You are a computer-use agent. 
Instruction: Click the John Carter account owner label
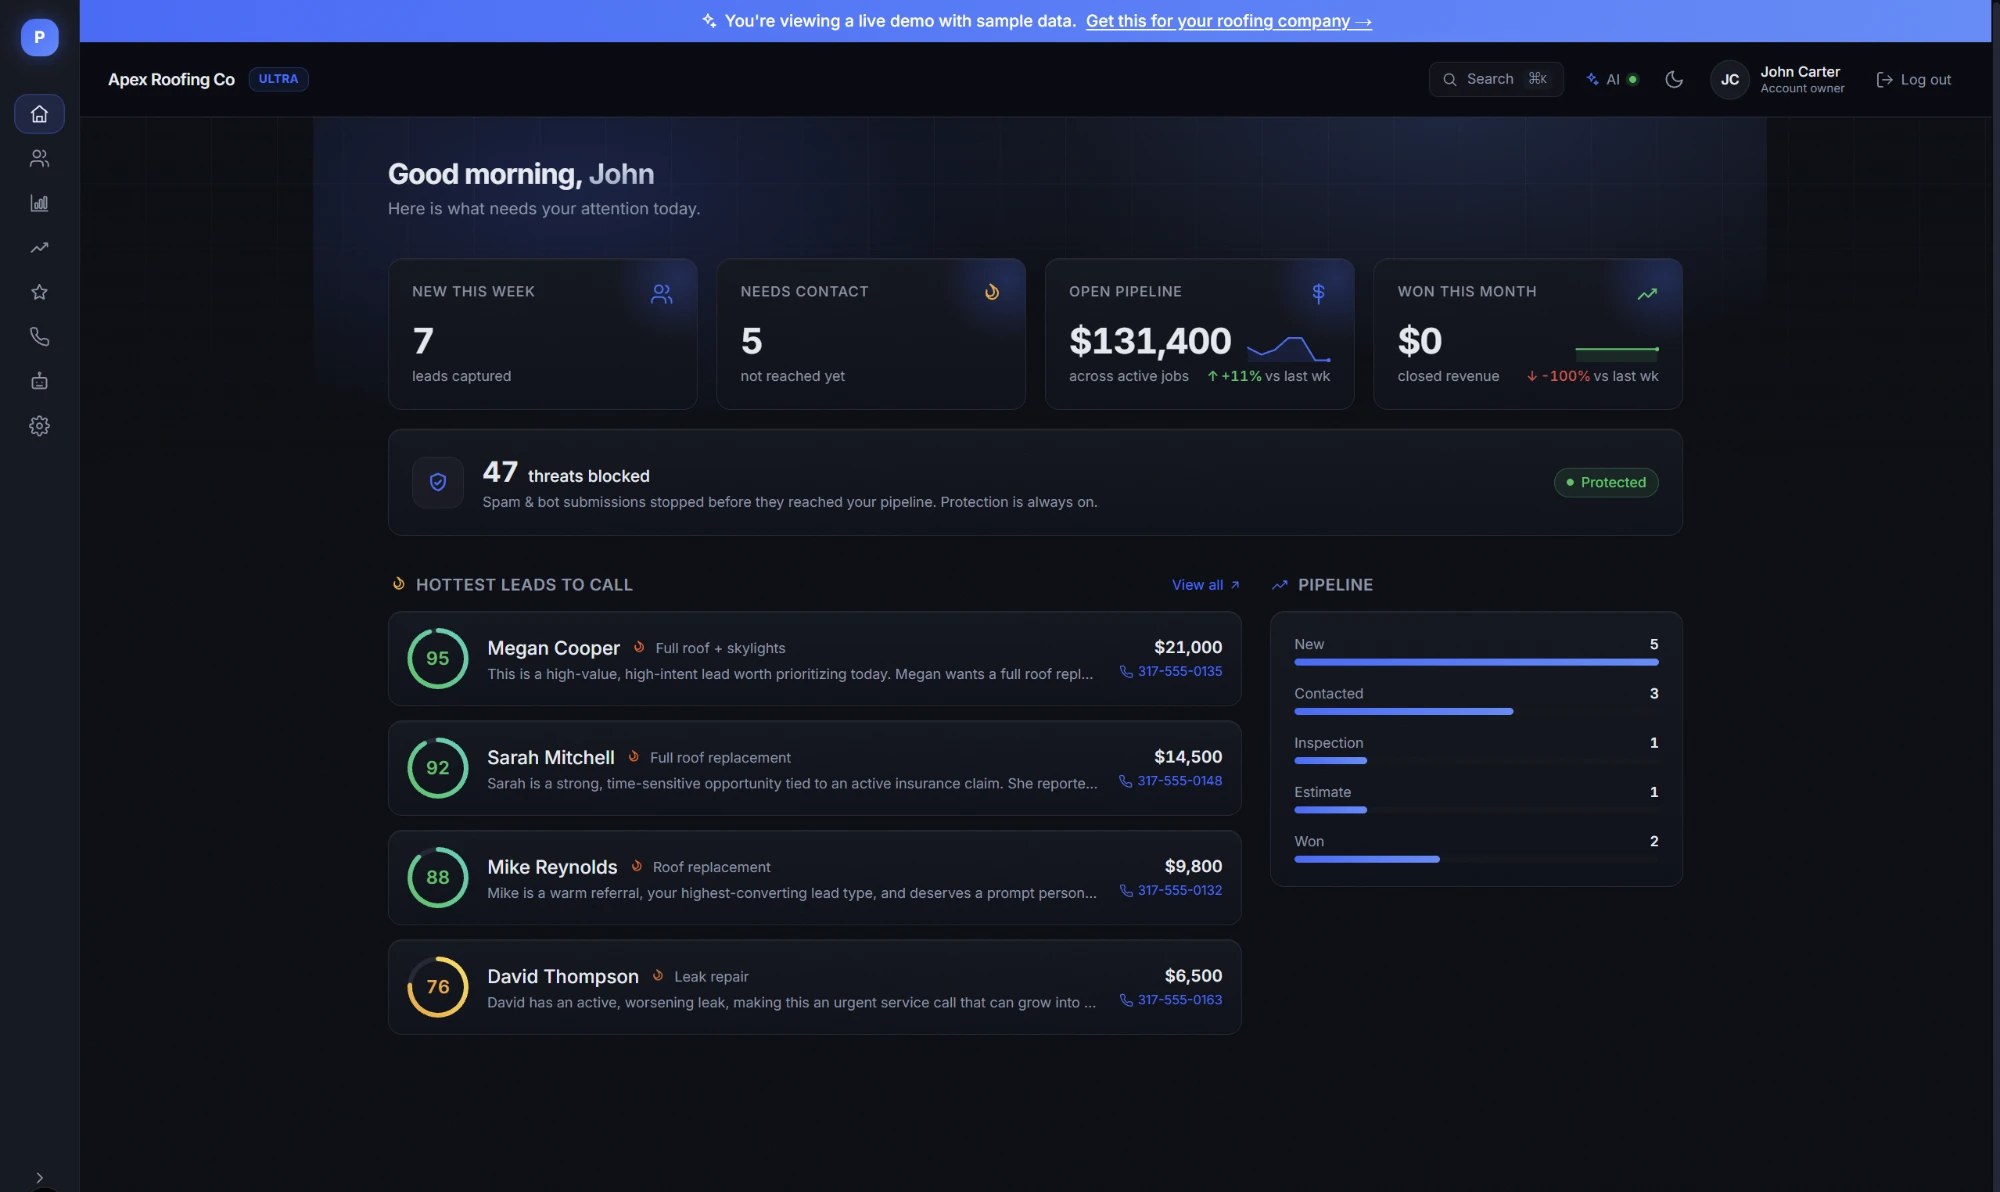click(1802, 79)
